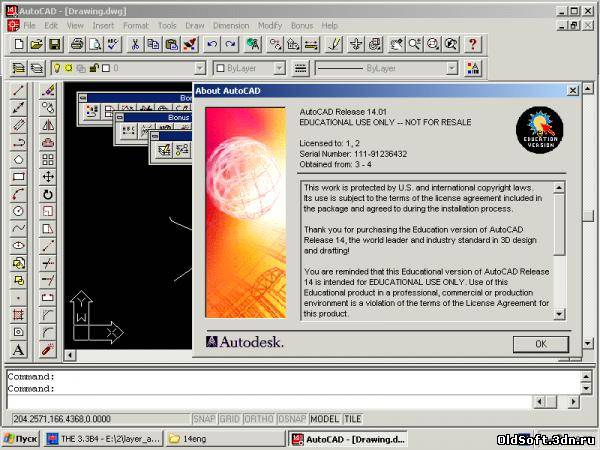The height and width of the screenshot is (450, 600).
Task: Select the Explode modify tool
Action: tap(48, 350)
